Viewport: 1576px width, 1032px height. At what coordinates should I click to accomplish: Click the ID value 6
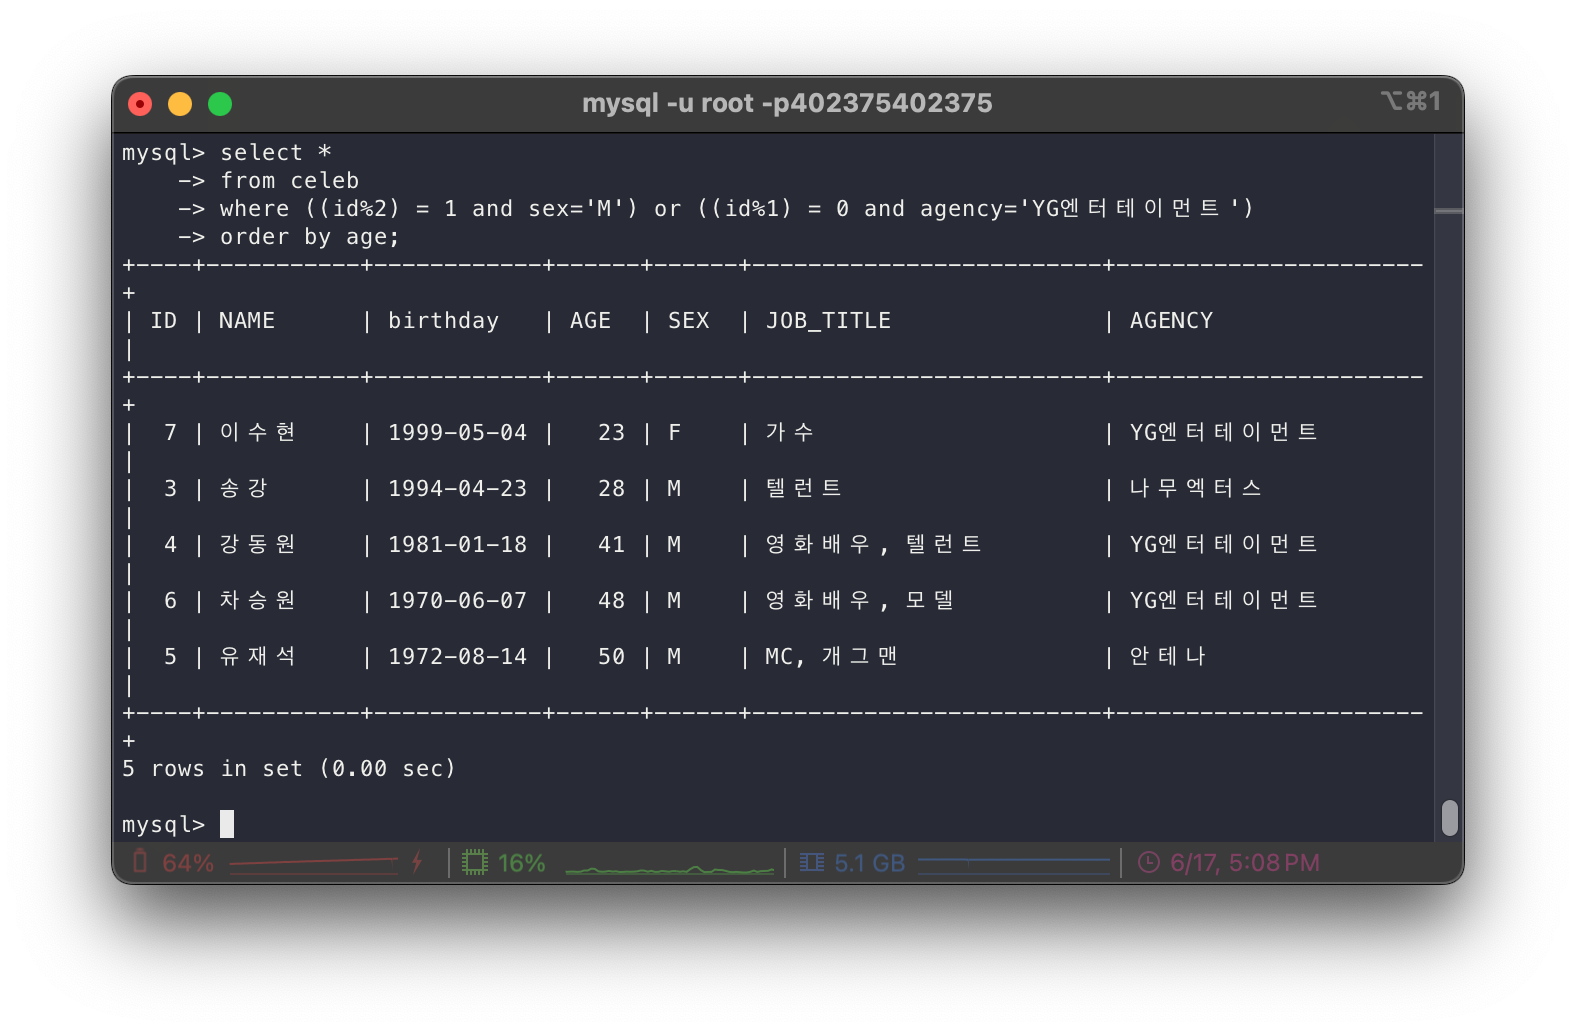click(170, 600)
